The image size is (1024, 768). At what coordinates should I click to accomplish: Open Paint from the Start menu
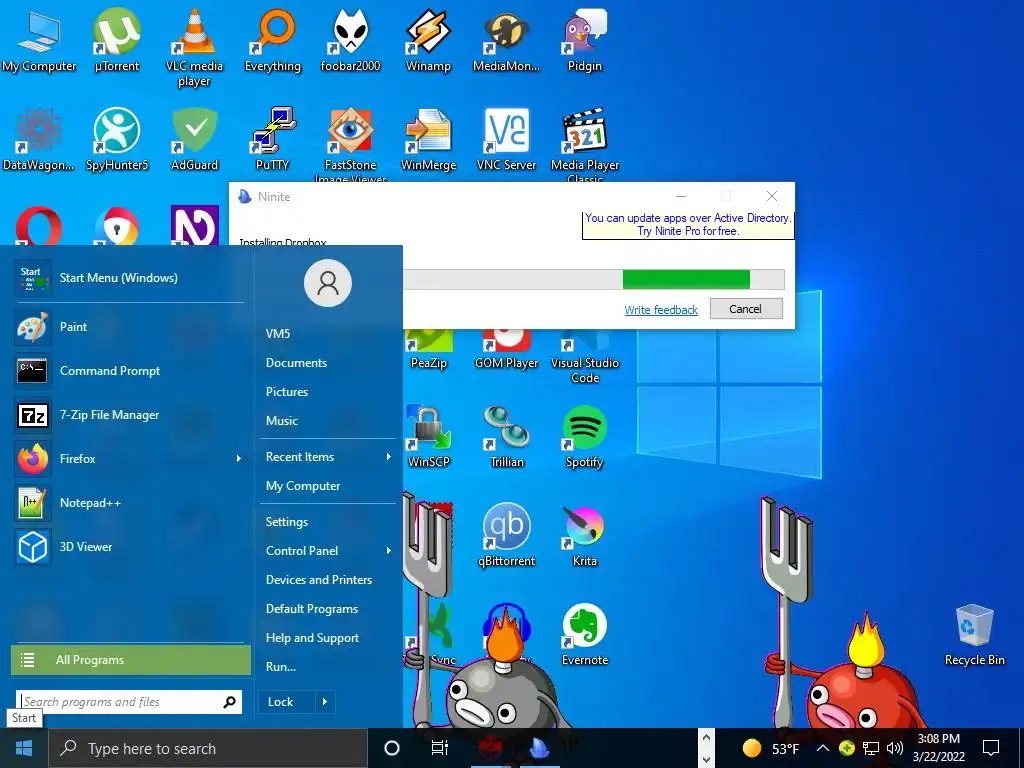pyautogui.click(x=129, y=327)
